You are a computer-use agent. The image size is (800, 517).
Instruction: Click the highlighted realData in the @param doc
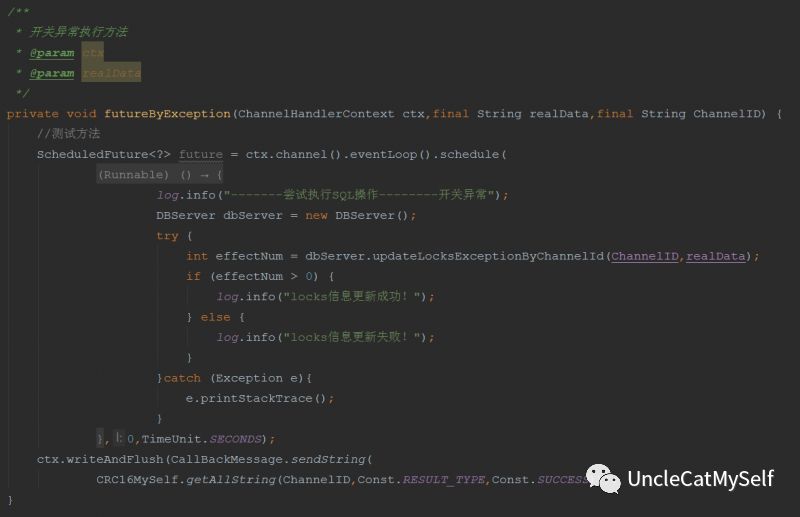click(x=111, y=73)
